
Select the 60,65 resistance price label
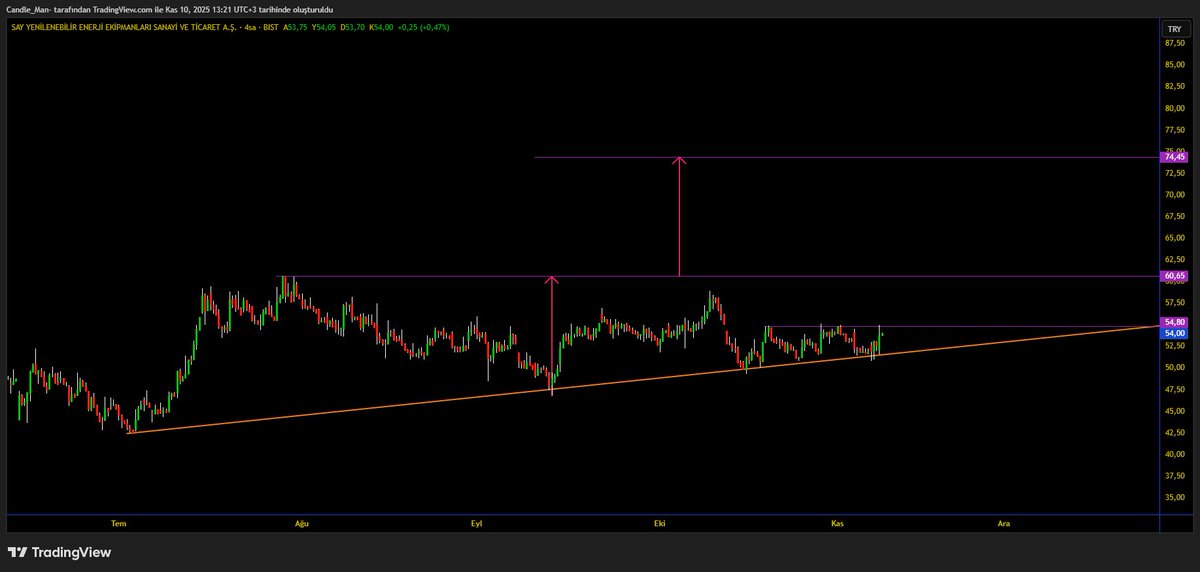(x=1174, y=276)
